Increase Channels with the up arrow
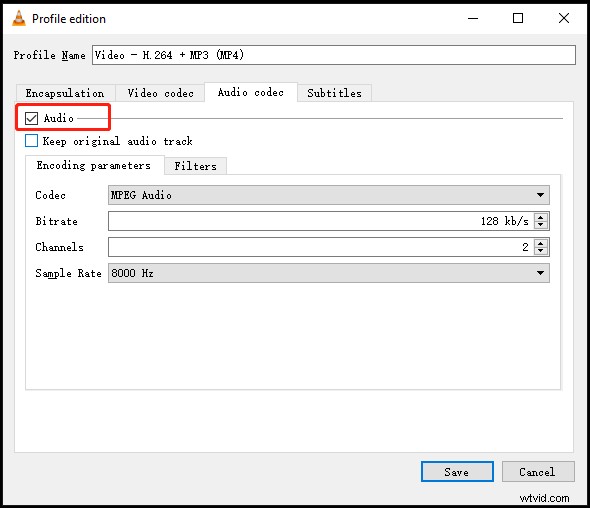The image size is (590, 508). tap(541, 243)
